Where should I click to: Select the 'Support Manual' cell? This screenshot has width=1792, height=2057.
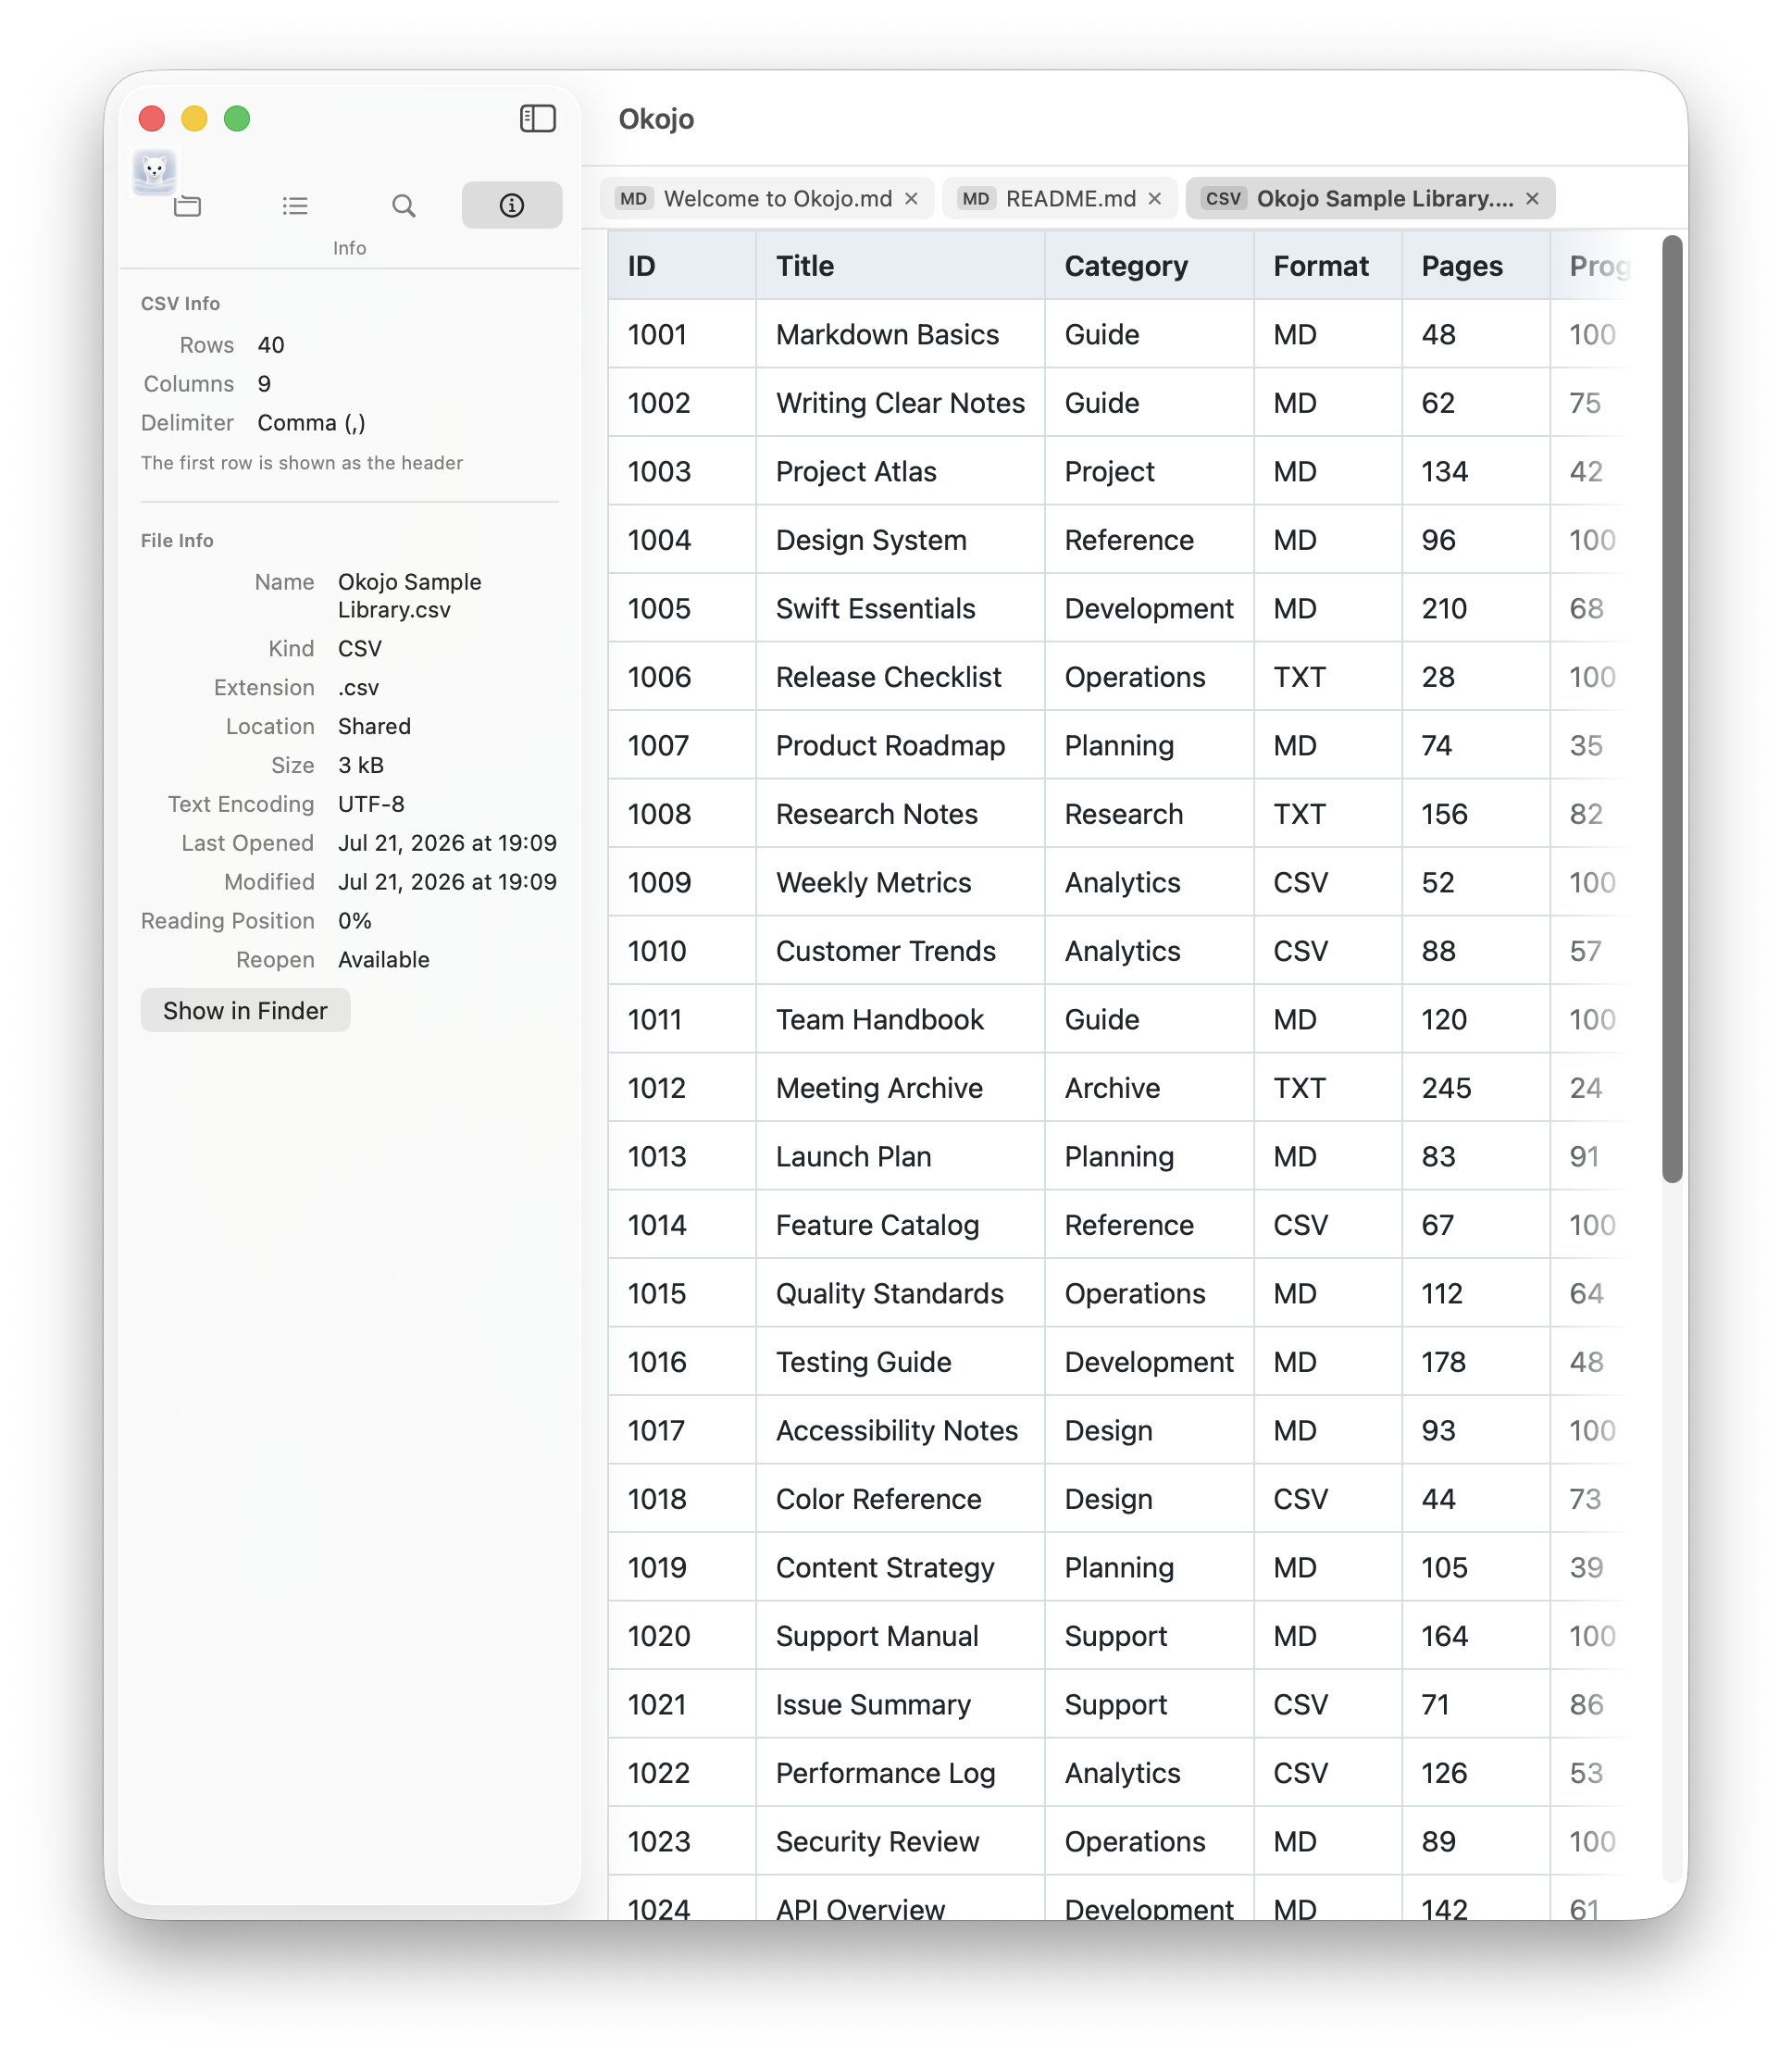[900, 1636]
